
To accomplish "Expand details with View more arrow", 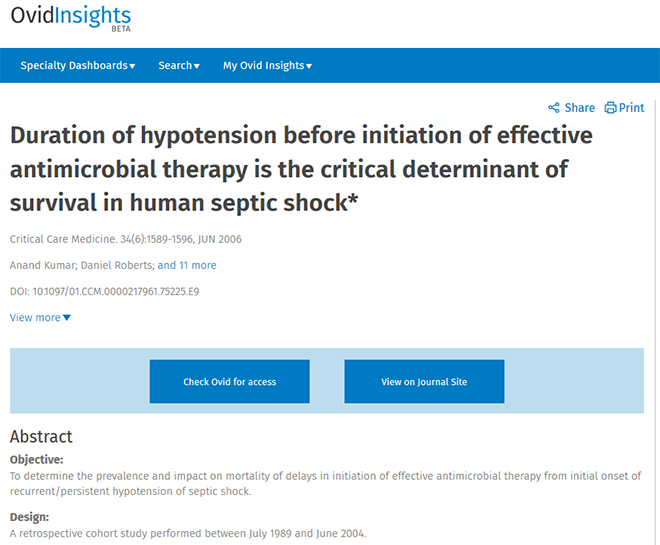I will [67, 318].
